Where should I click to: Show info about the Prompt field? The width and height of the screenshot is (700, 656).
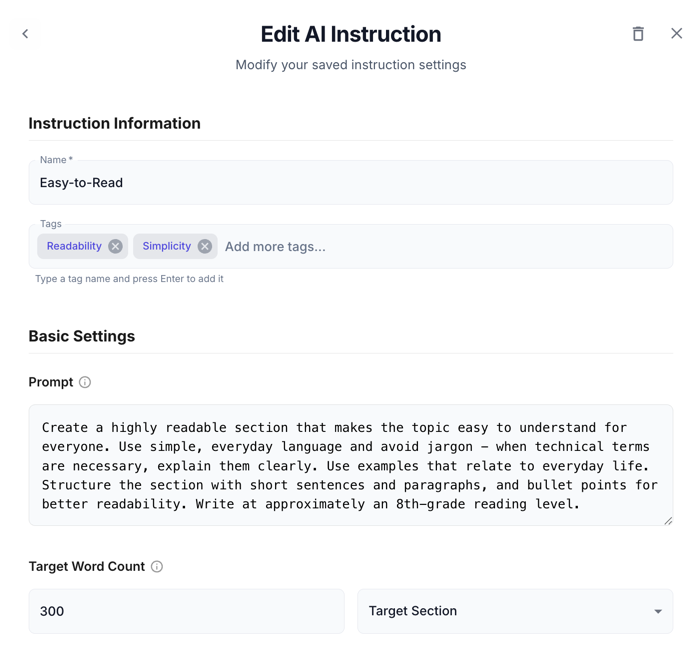[x=85, y=382]
